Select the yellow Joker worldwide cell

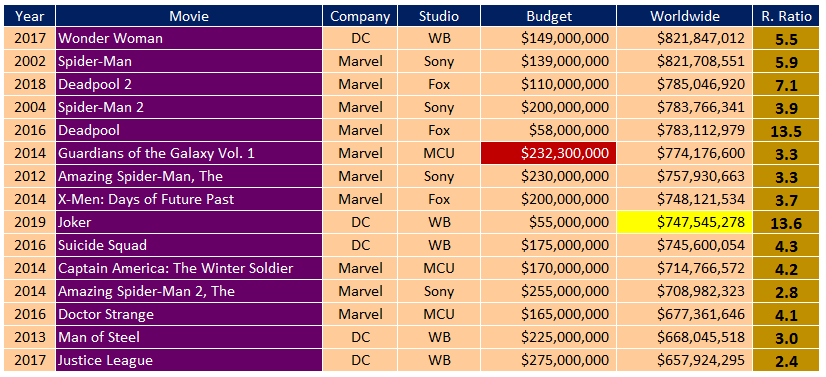[x=684, y=222]
